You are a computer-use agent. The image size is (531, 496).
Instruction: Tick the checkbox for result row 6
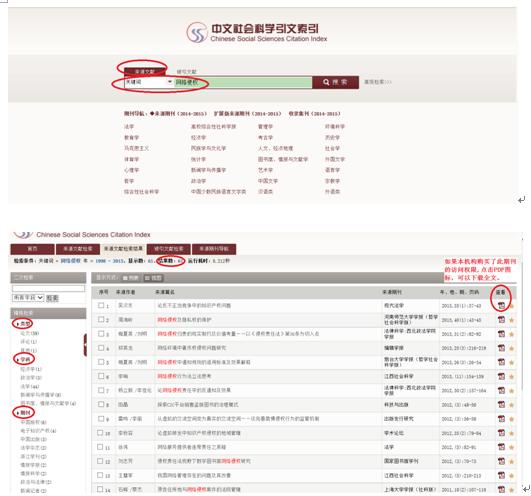[101, 376]
